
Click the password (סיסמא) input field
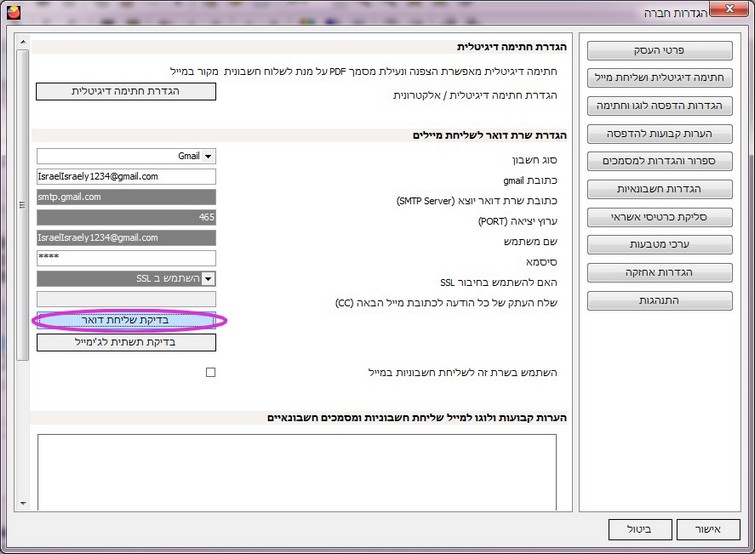point(126,258)
